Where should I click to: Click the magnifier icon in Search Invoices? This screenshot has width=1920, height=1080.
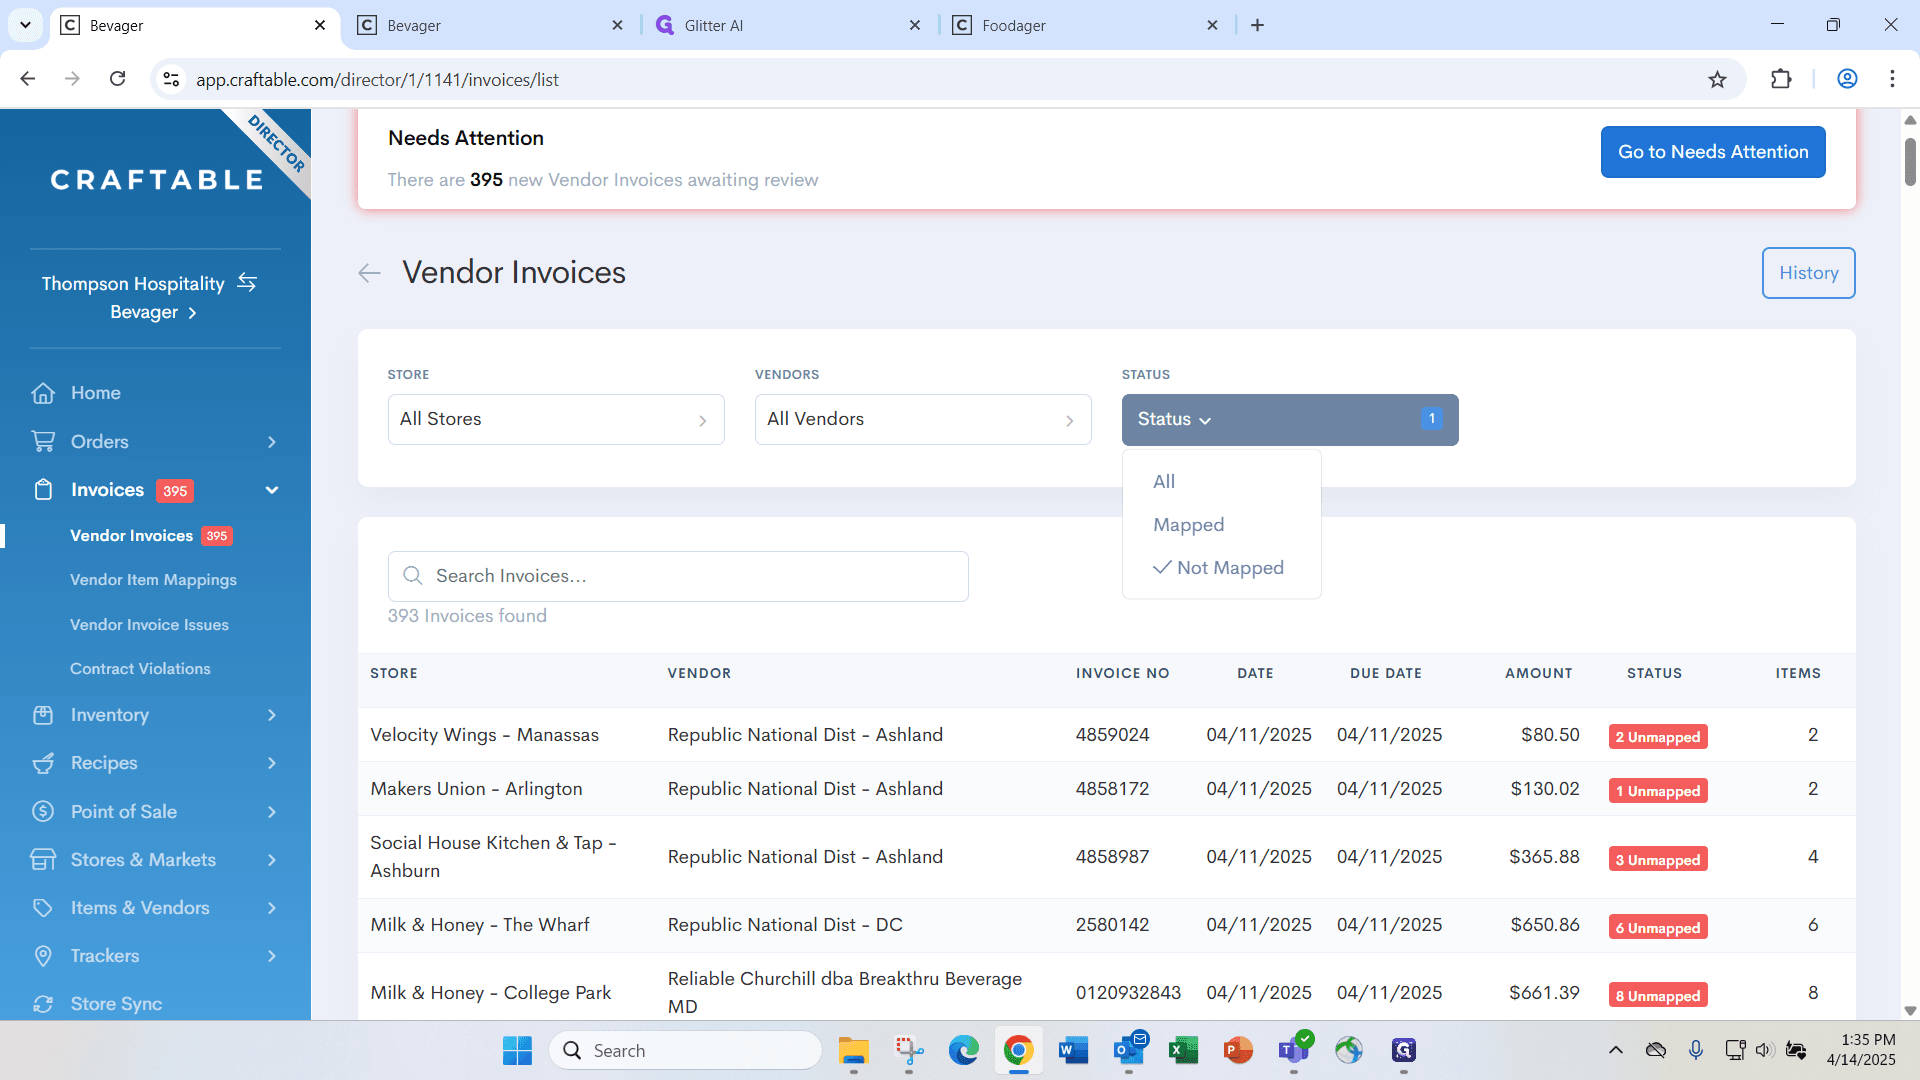(x=412, y=576)
